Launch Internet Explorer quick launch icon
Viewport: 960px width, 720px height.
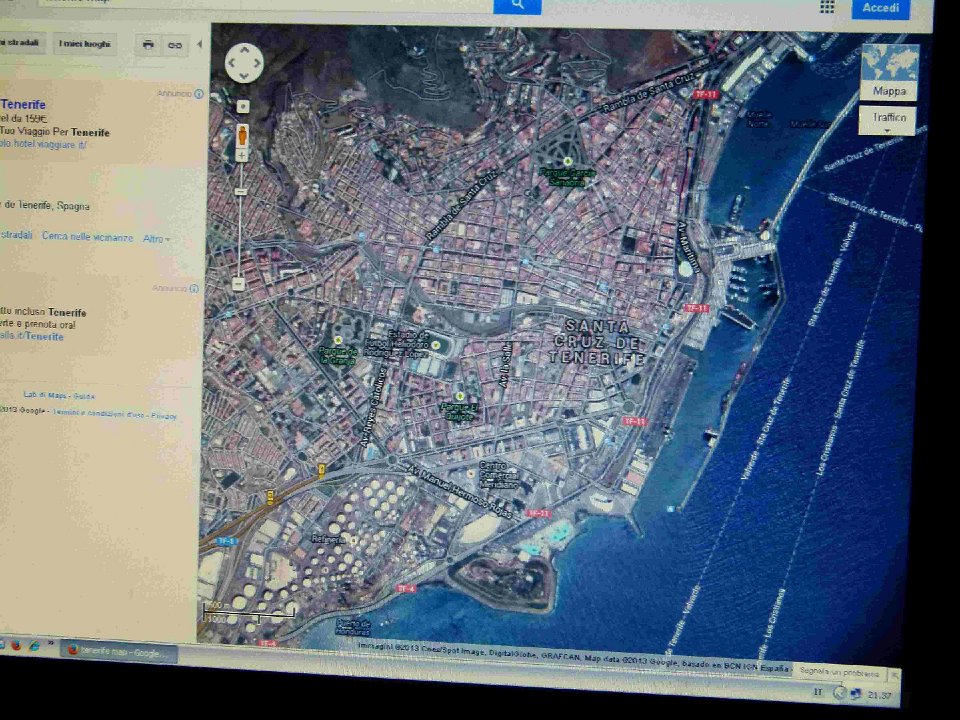(34, 645)
